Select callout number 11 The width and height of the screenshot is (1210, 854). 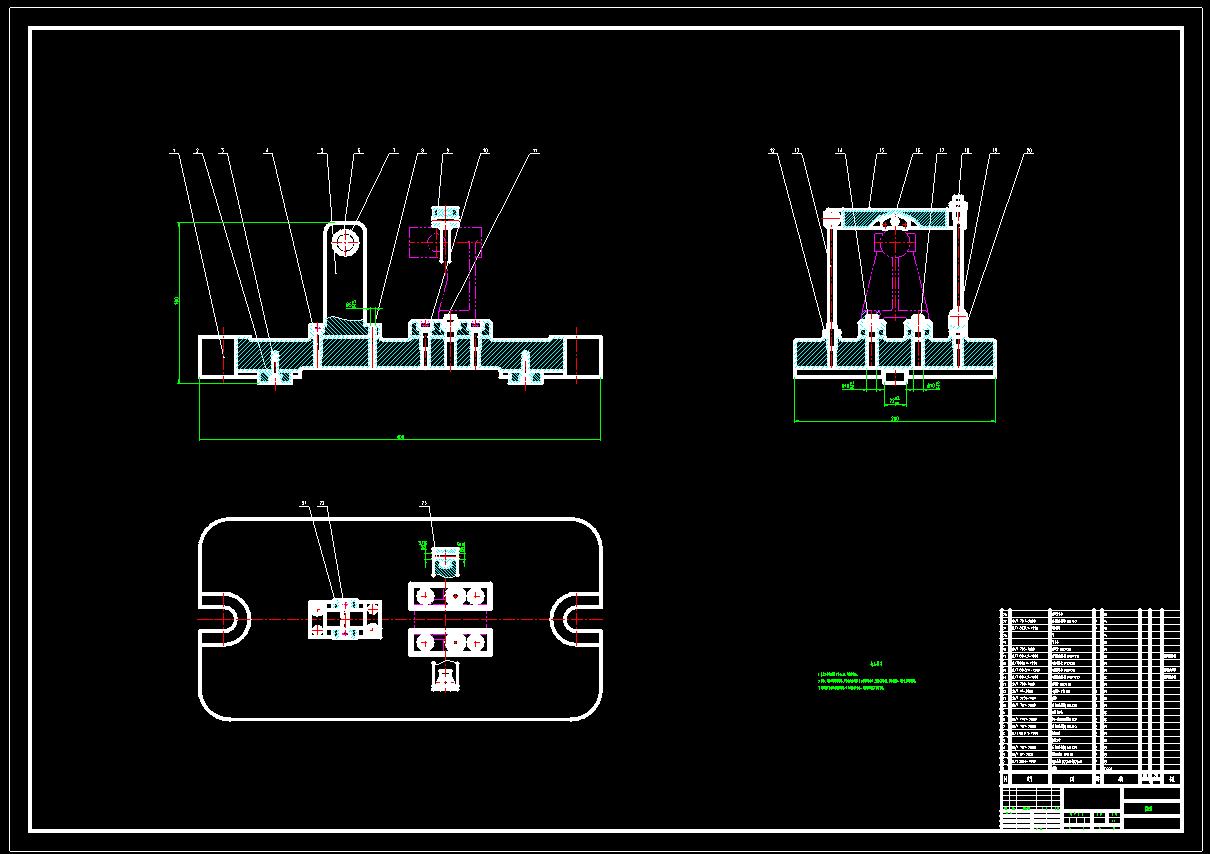coord(535,151)
